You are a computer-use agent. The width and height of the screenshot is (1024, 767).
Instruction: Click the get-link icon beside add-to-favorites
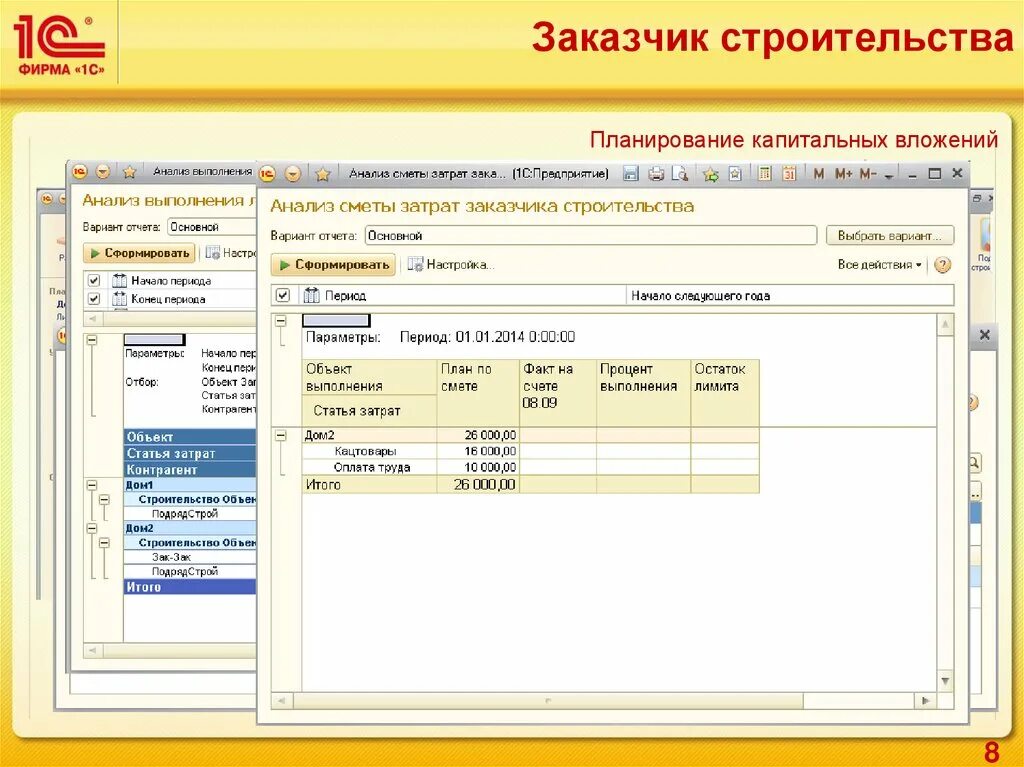tap(735, 174)
